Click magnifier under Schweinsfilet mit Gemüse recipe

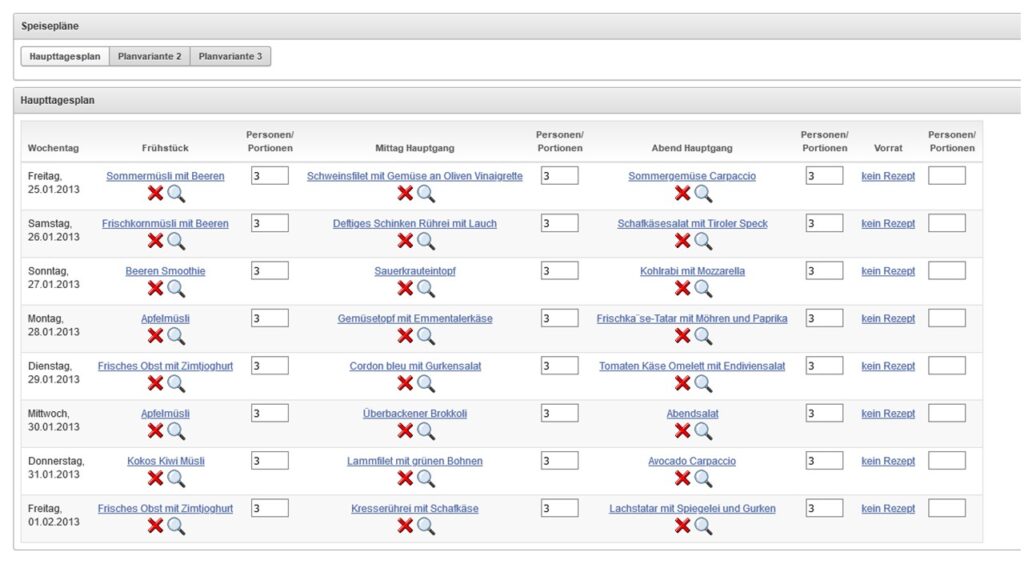tap(426, 194)
